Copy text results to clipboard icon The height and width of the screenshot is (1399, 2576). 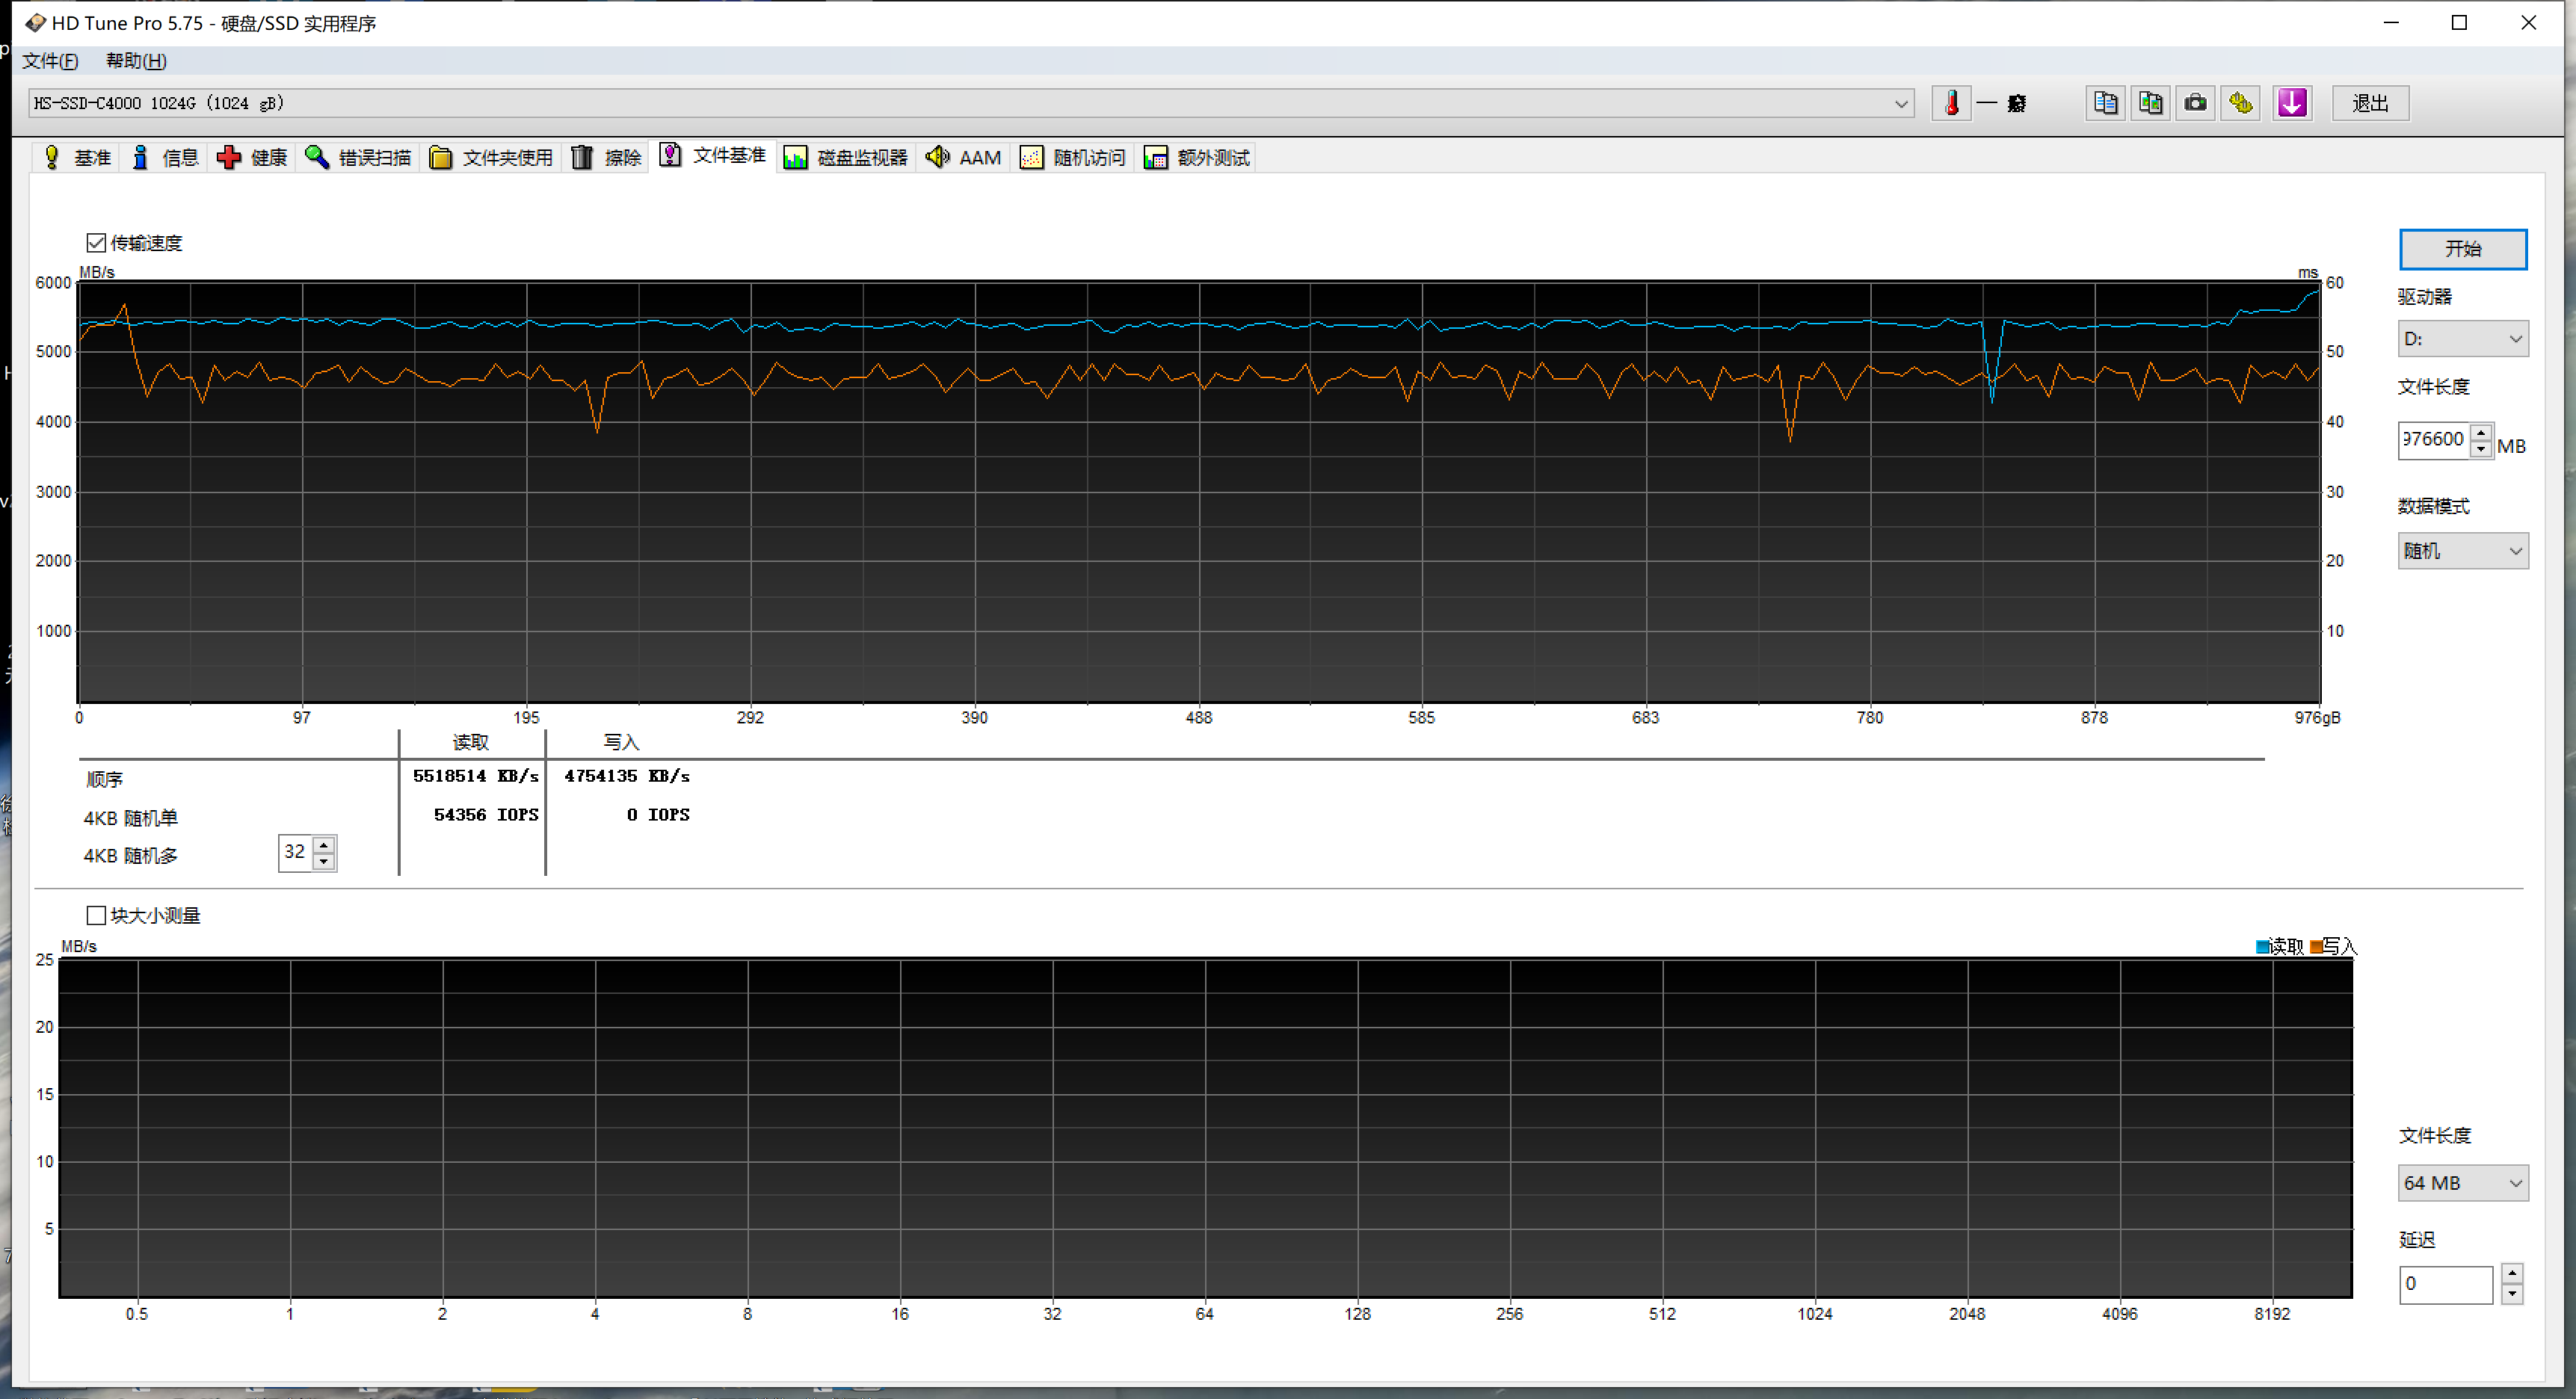[x=2105, y=103]
